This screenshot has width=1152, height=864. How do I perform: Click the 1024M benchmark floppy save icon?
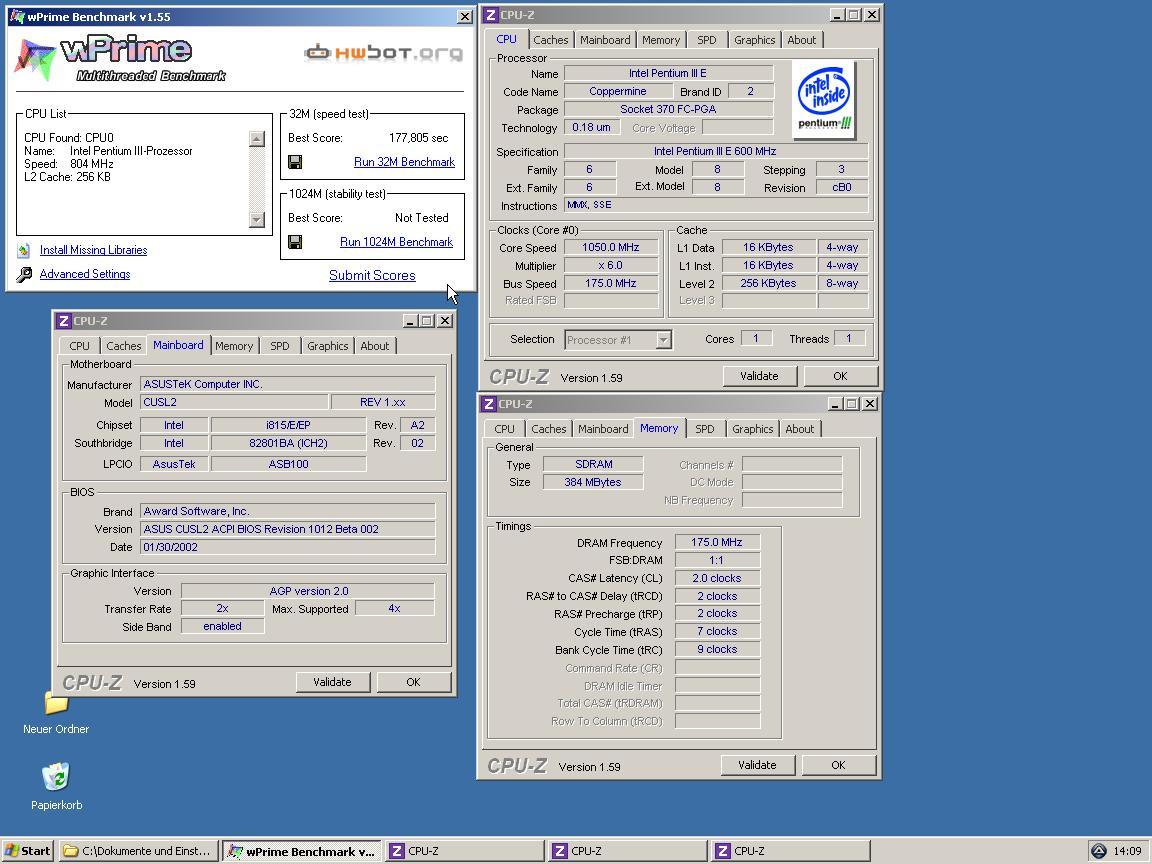pyautogui.click(x=295, y=242)
